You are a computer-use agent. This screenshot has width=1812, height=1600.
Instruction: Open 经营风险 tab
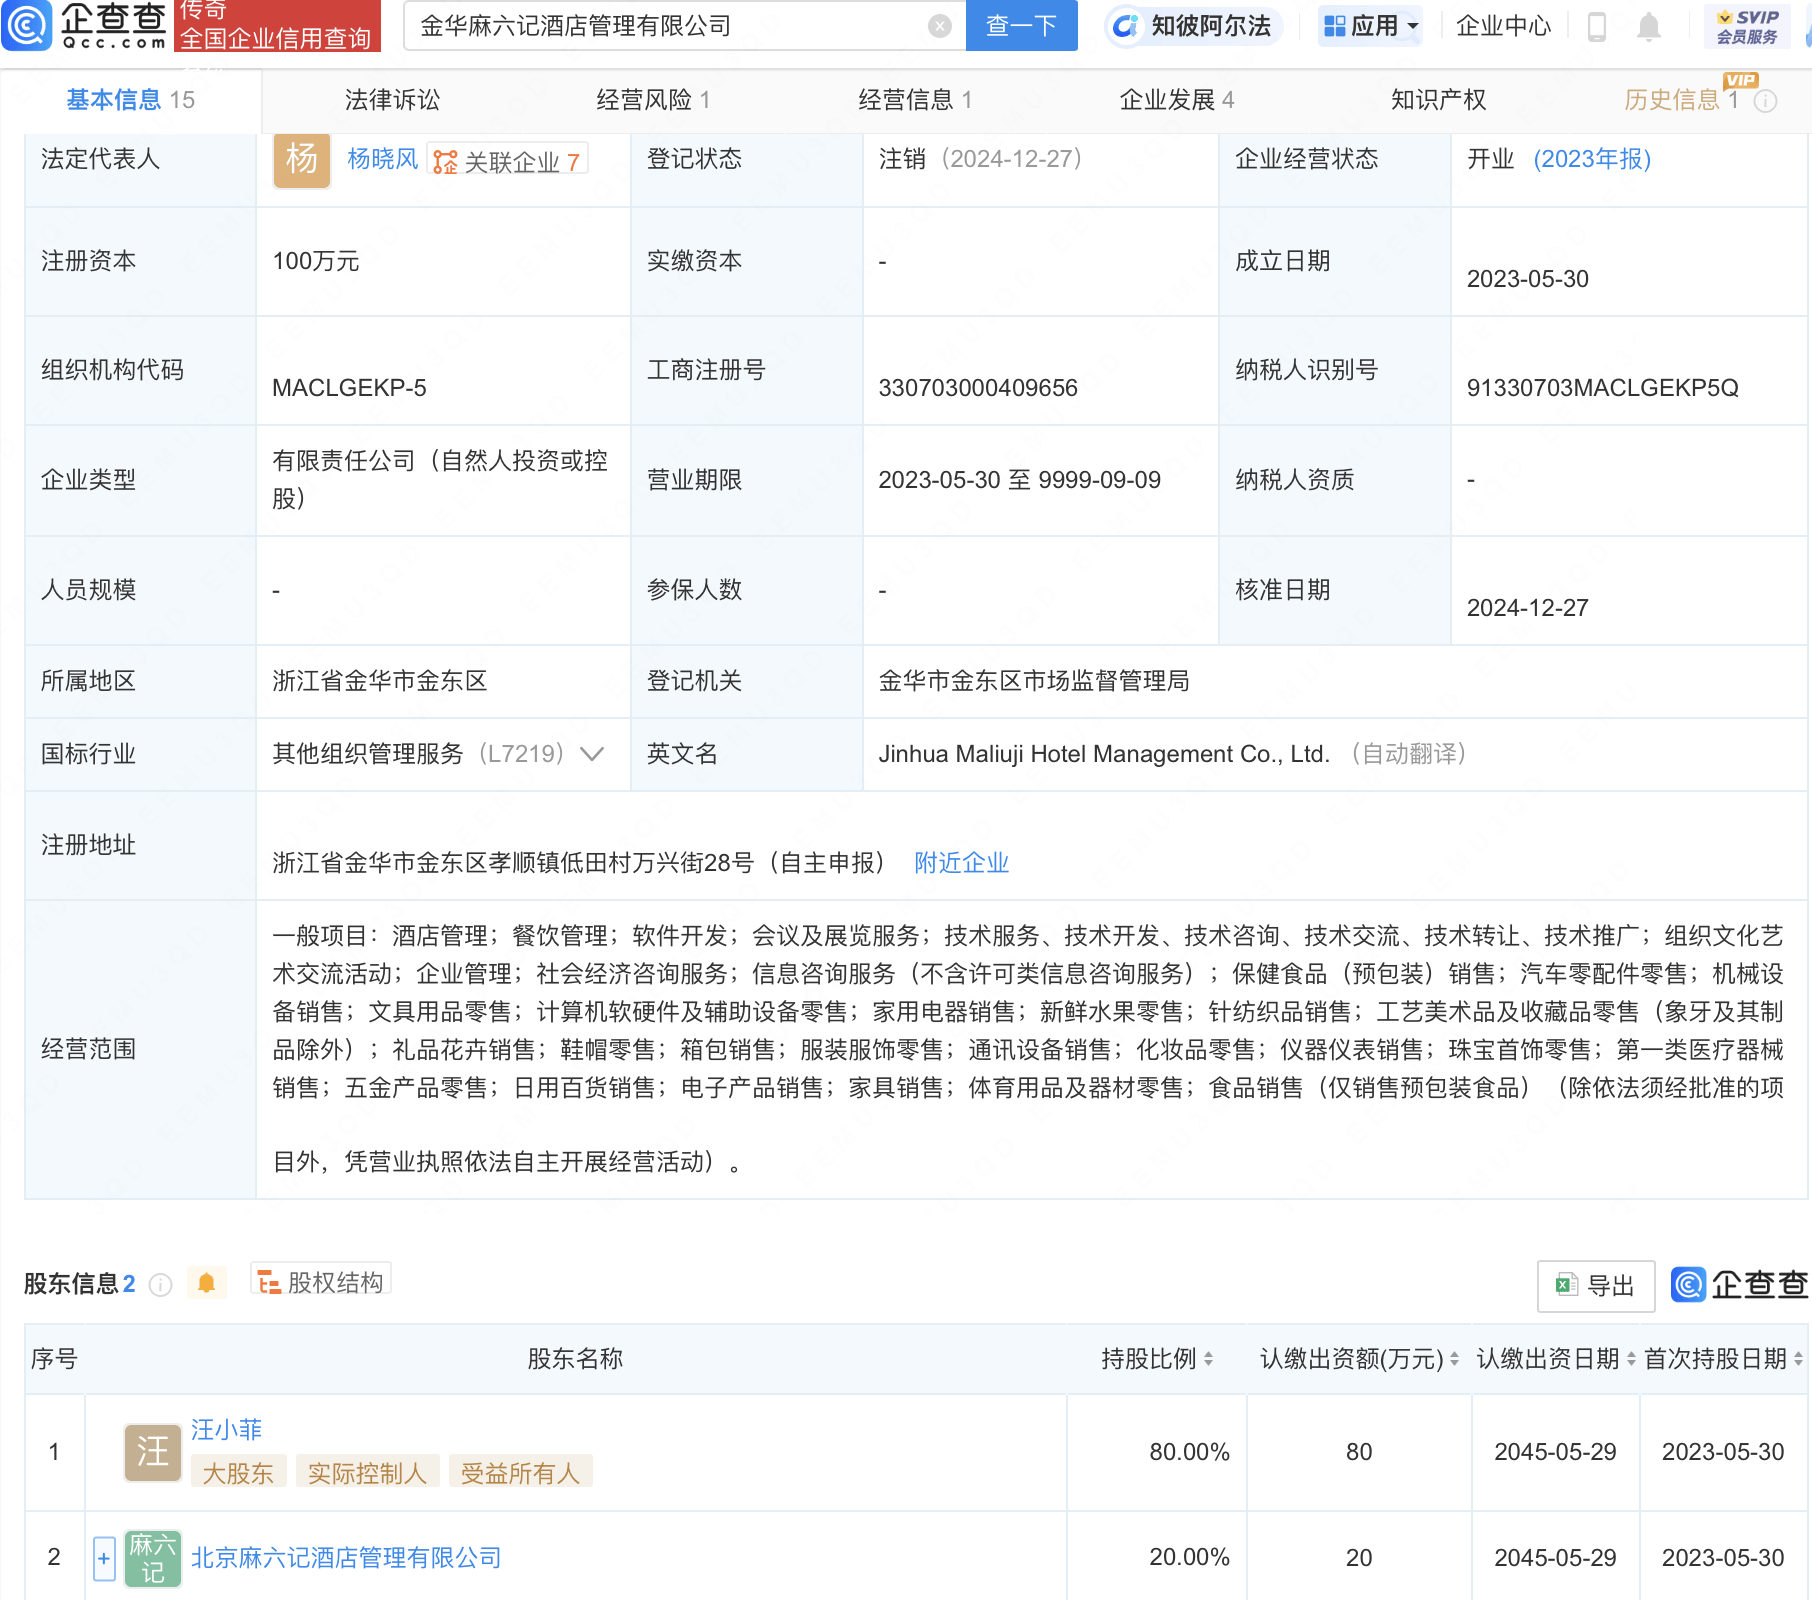tap(653, 100)
